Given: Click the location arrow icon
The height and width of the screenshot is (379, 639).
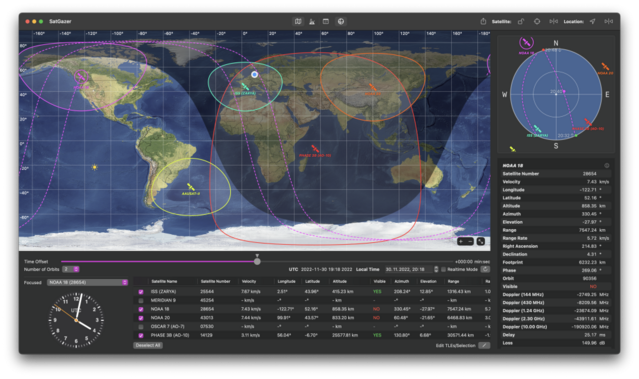Looking at the screenshot, I should [x=593, y=21].
